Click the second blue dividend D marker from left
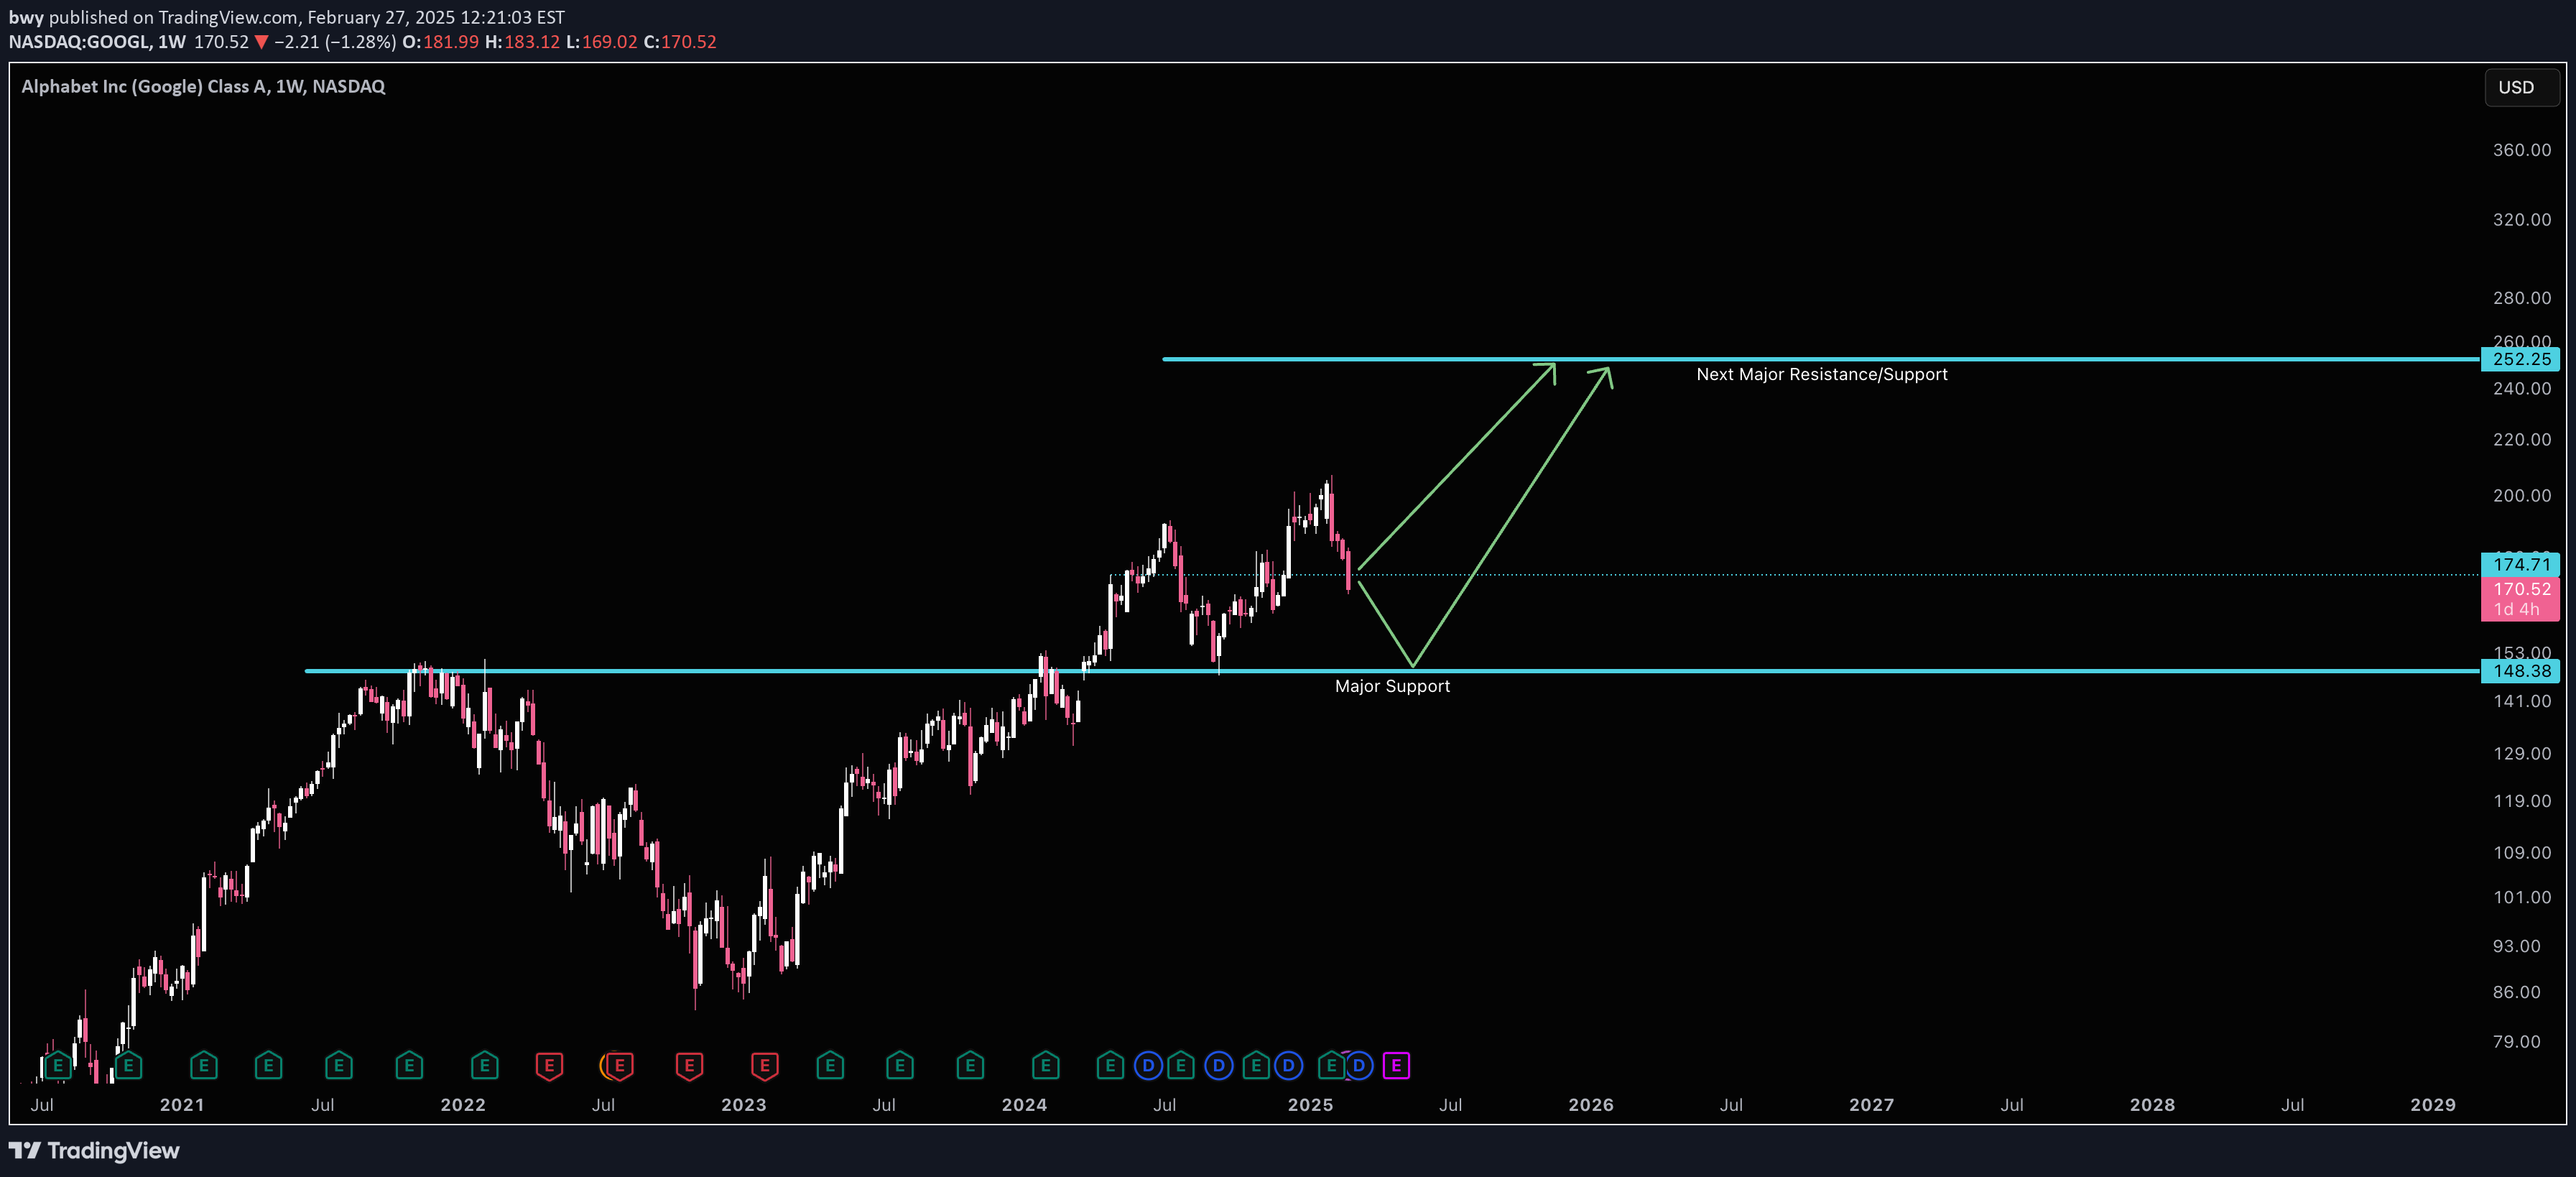The height and width of the screenshot is (1177, 2576). [1218, 1066]
